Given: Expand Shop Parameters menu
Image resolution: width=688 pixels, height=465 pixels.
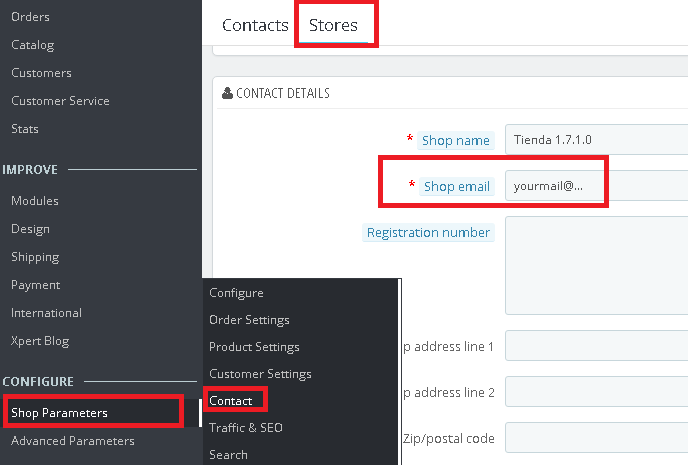Looking at the screenshot, I should (60, 413).
